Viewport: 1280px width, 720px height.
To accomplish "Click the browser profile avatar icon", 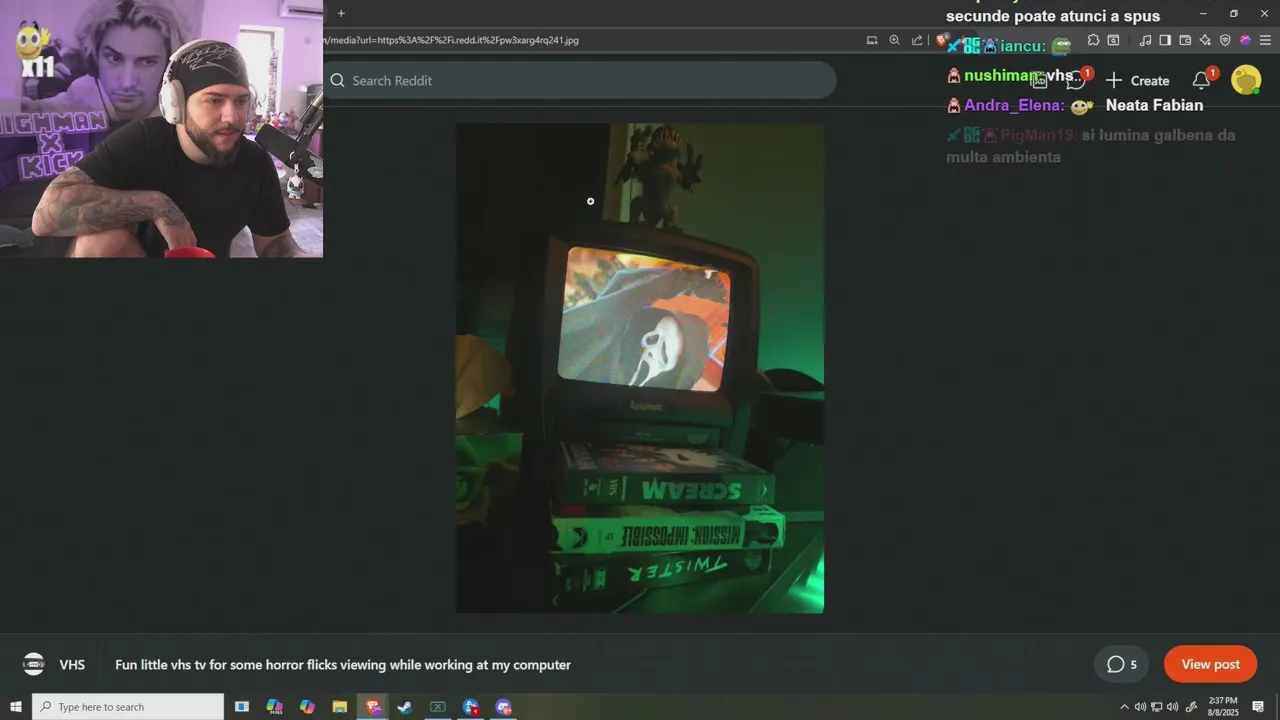I will (1245, 40).
